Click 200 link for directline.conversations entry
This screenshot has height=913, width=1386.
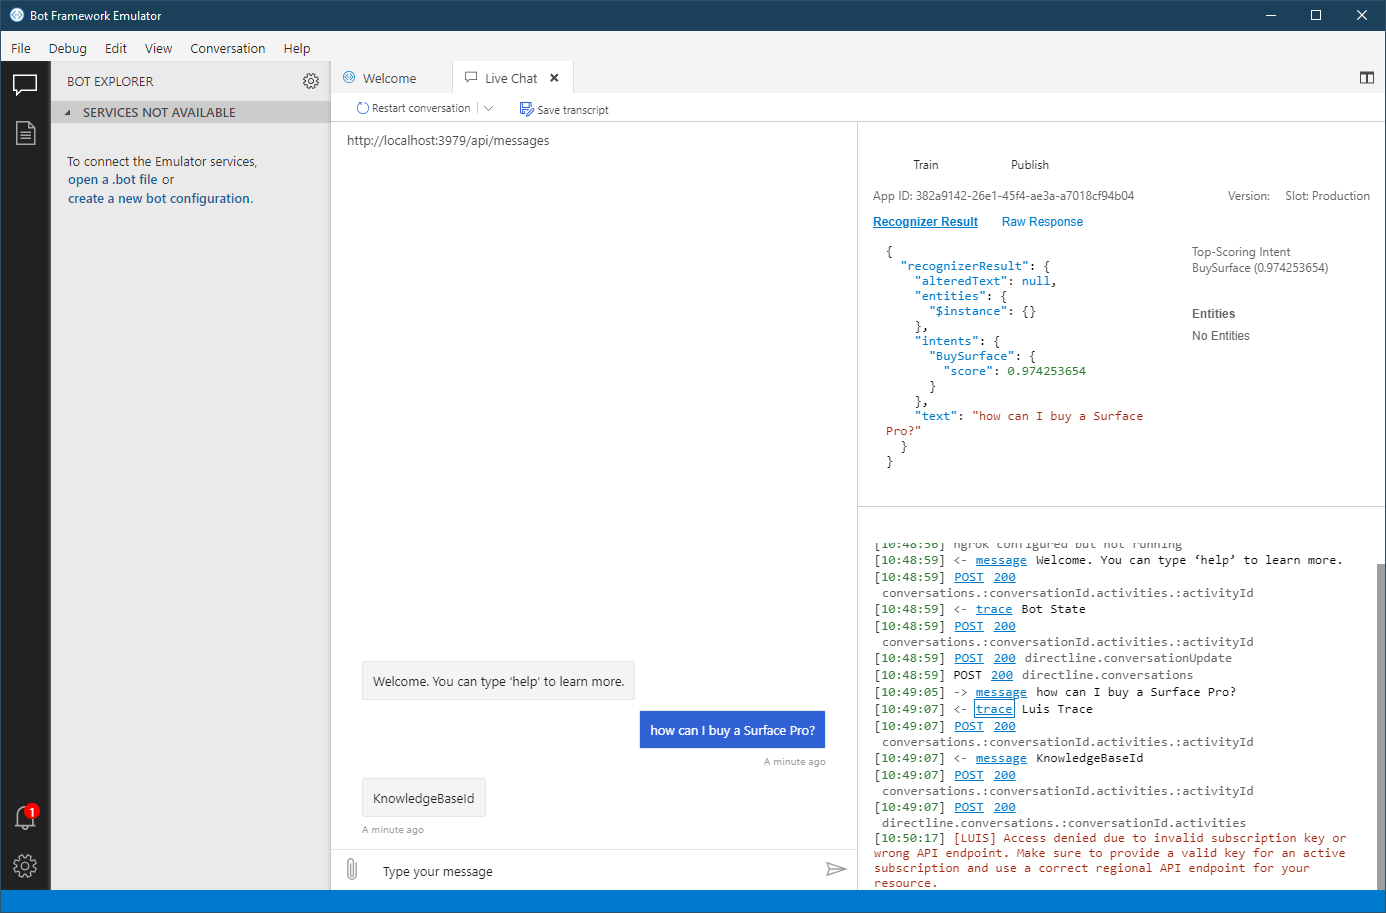[x=1002, y=675]
